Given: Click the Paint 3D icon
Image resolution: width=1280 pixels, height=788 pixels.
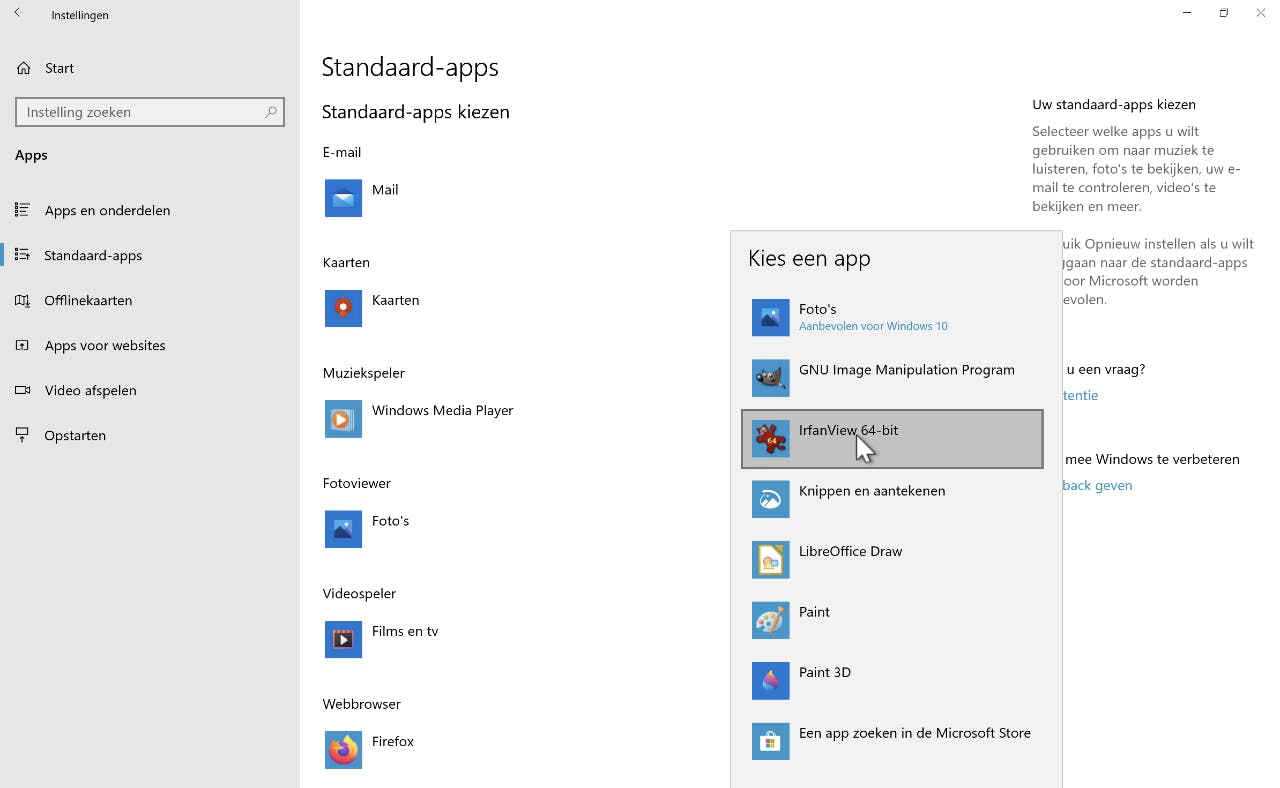Looking at the screenshot, I should point(770,681).
